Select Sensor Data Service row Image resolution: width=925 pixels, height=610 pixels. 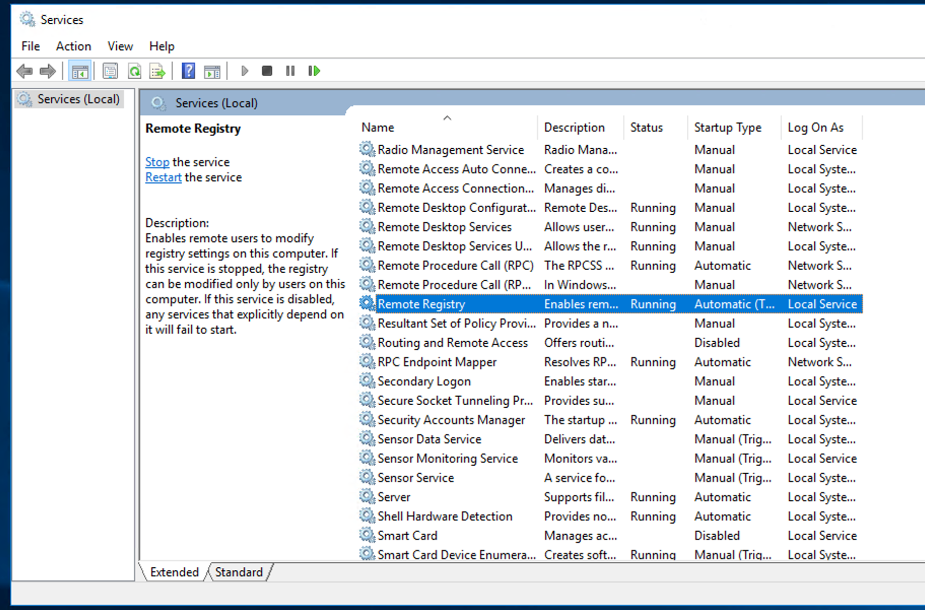(610, 439)
